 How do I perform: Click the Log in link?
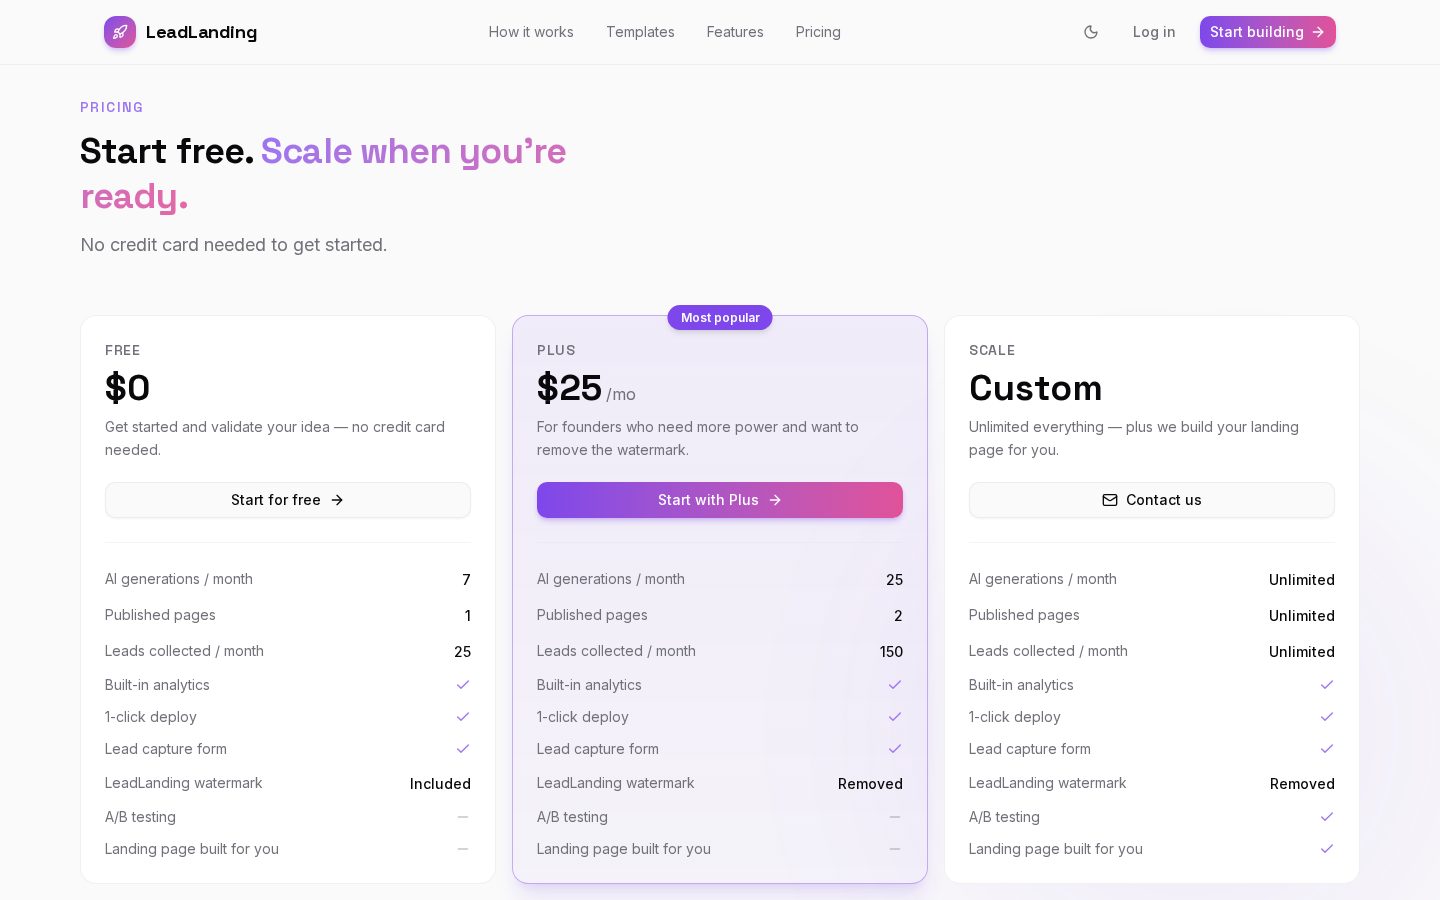[1154, 32]
